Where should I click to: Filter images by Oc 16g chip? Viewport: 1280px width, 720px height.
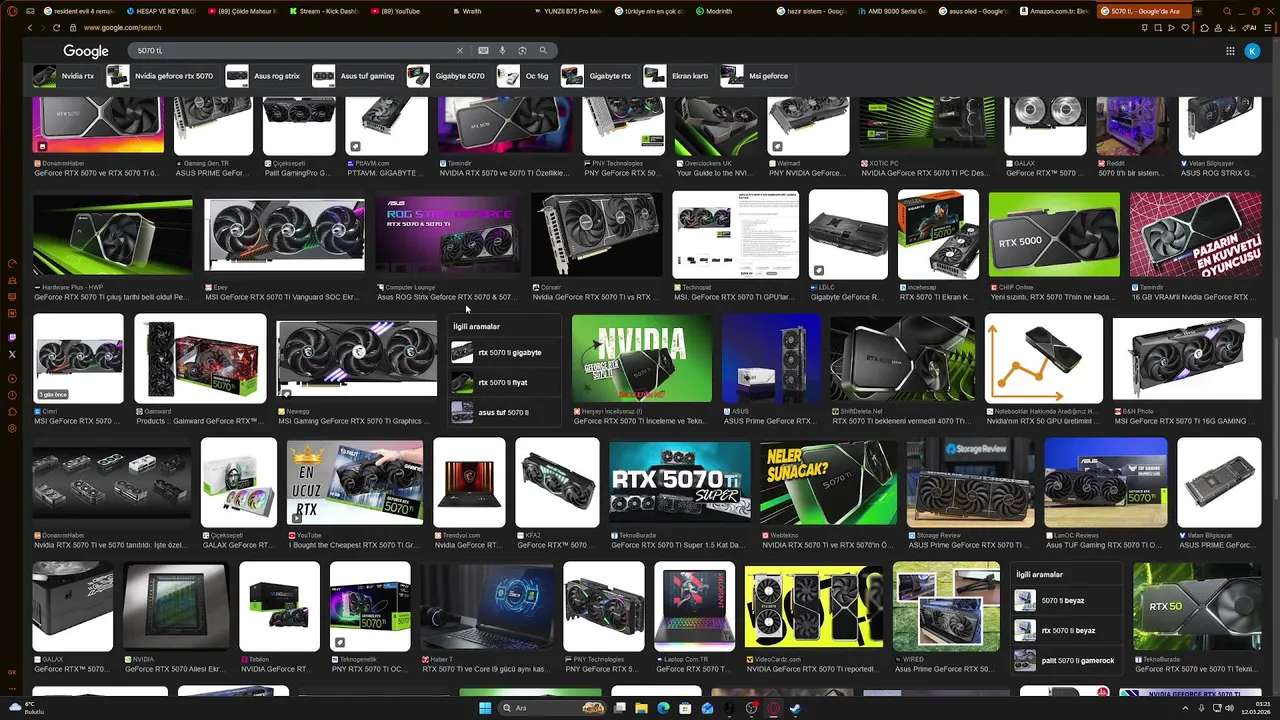point(525,76)
